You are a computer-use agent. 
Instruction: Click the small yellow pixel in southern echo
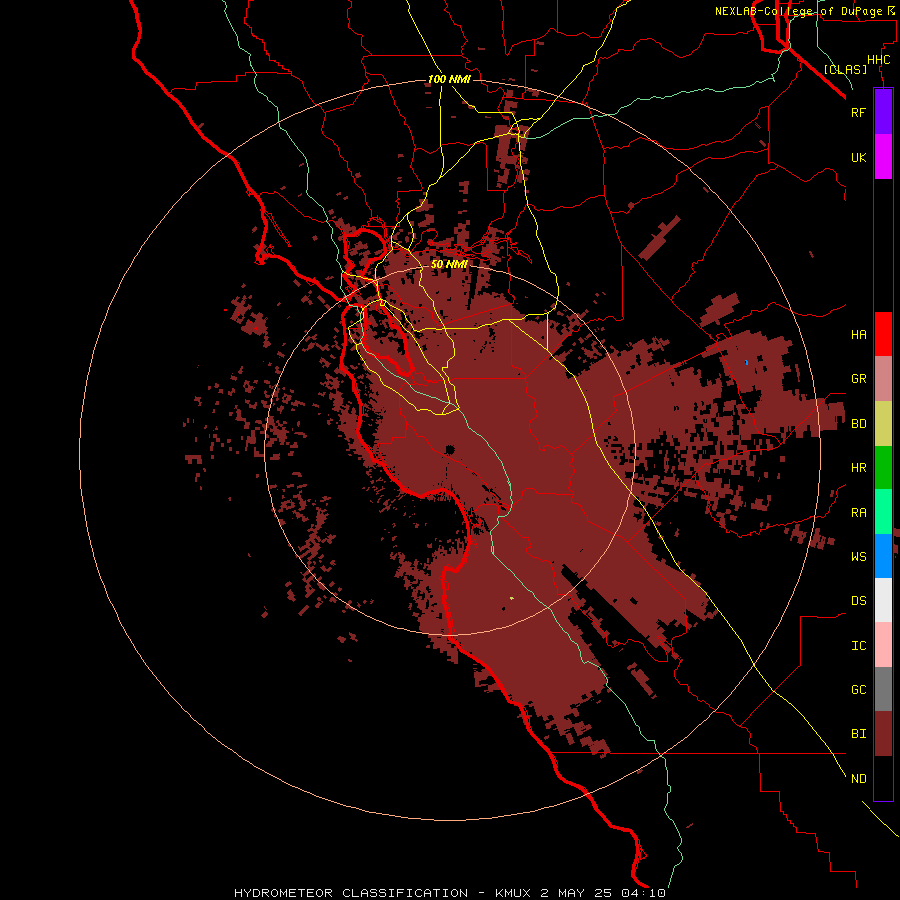(x=511, y=599)
